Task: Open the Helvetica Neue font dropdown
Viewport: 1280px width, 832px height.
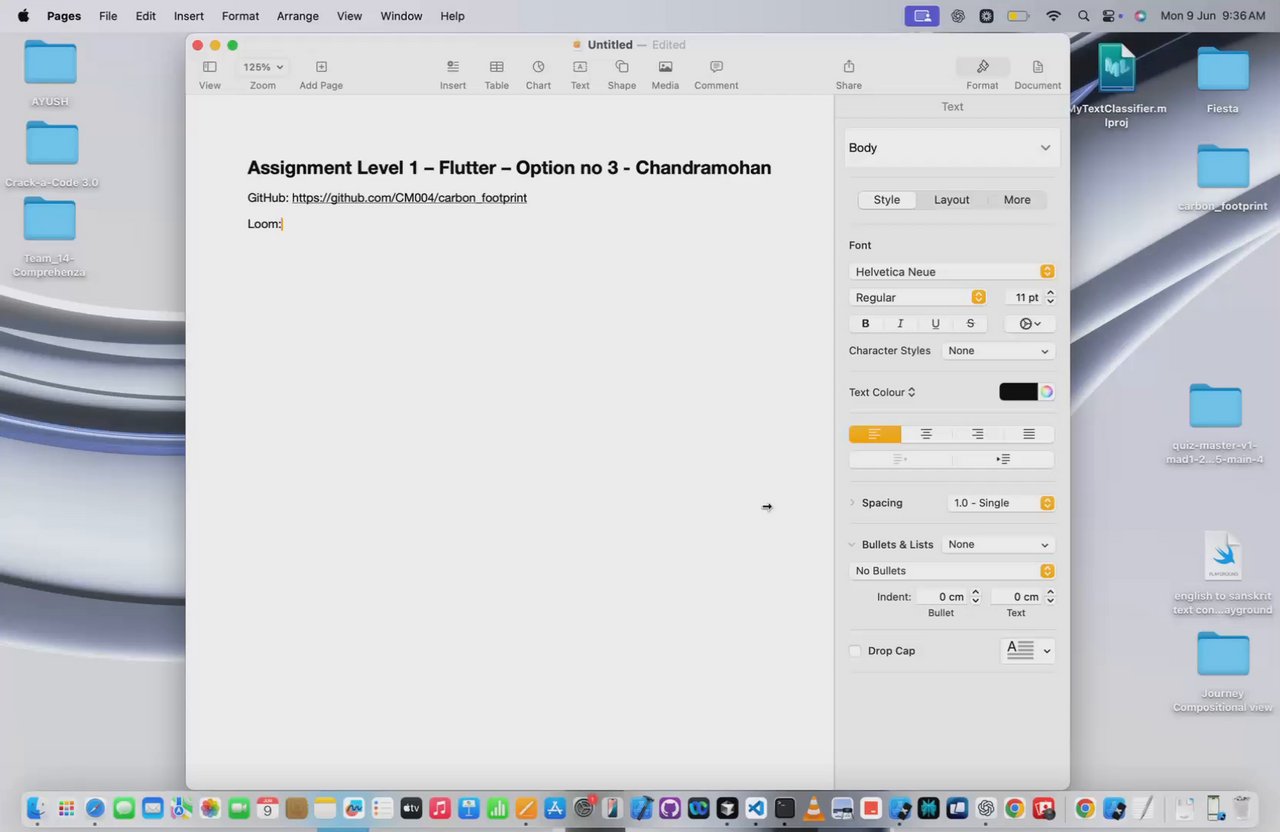Action: click(951, 272)
